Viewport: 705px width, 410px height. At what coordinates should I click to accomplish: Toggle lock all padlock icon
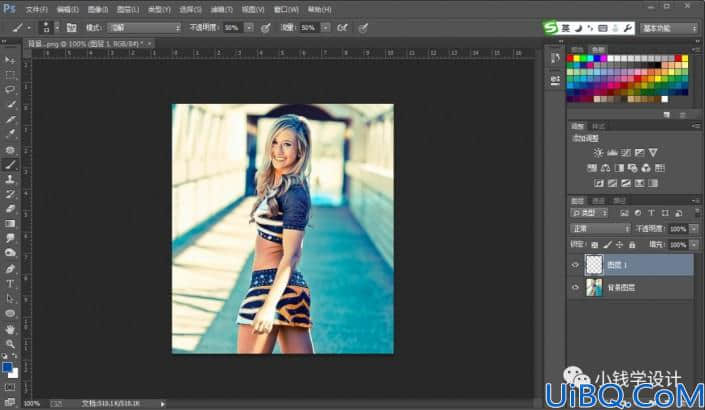click(632, 245)
